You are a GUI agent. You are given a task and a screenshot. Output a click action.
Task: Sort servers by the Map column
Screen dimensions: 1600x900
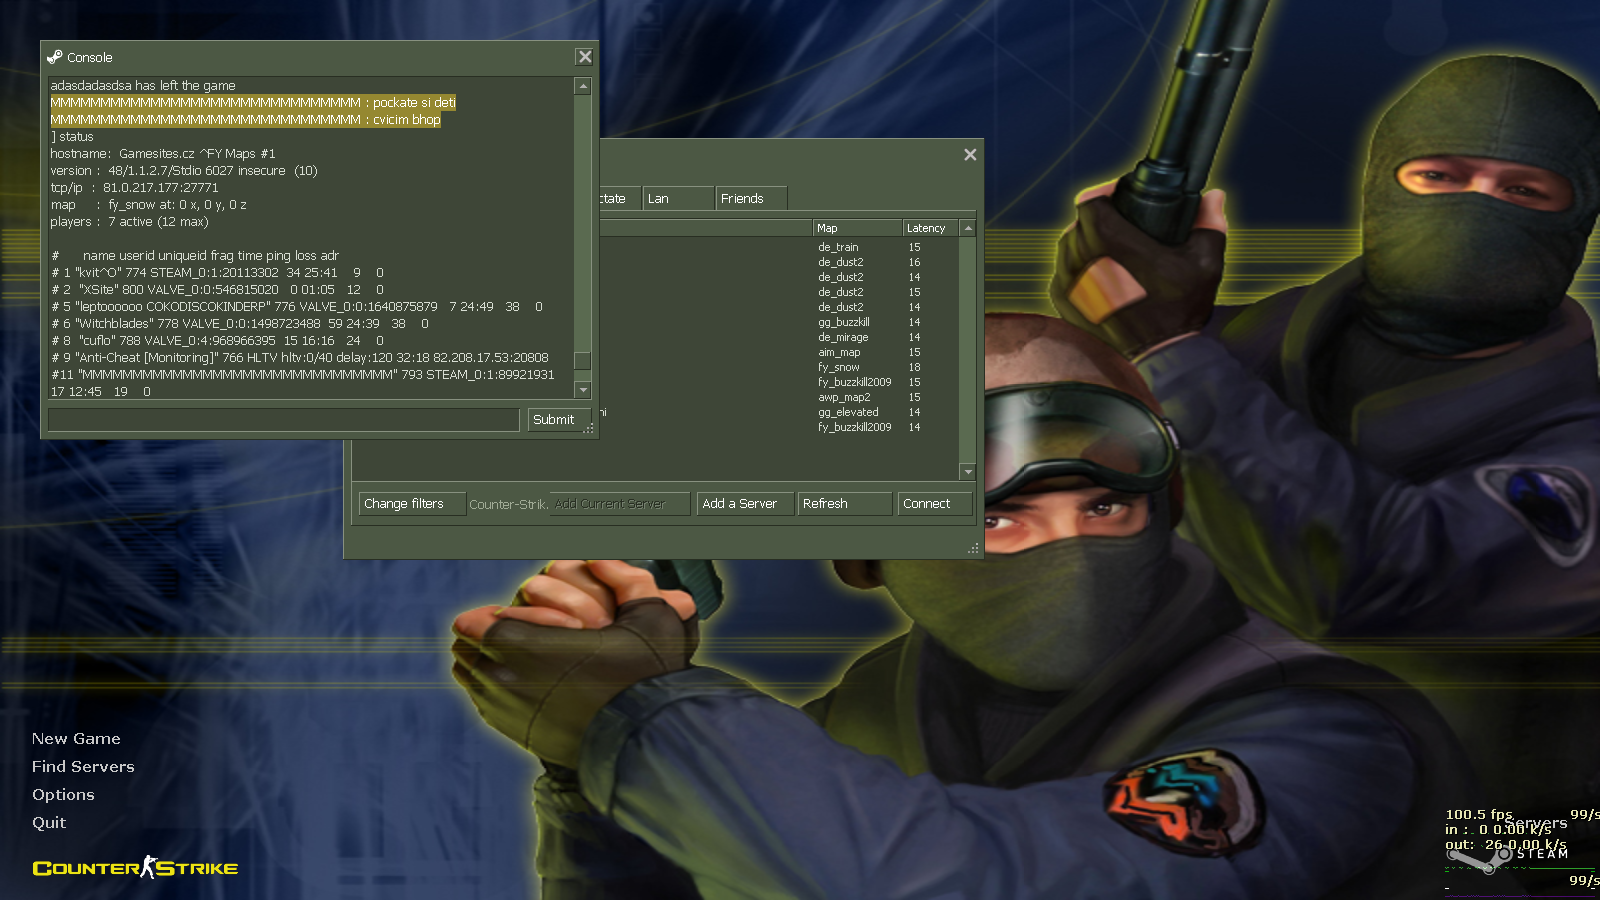click(856, 228)
